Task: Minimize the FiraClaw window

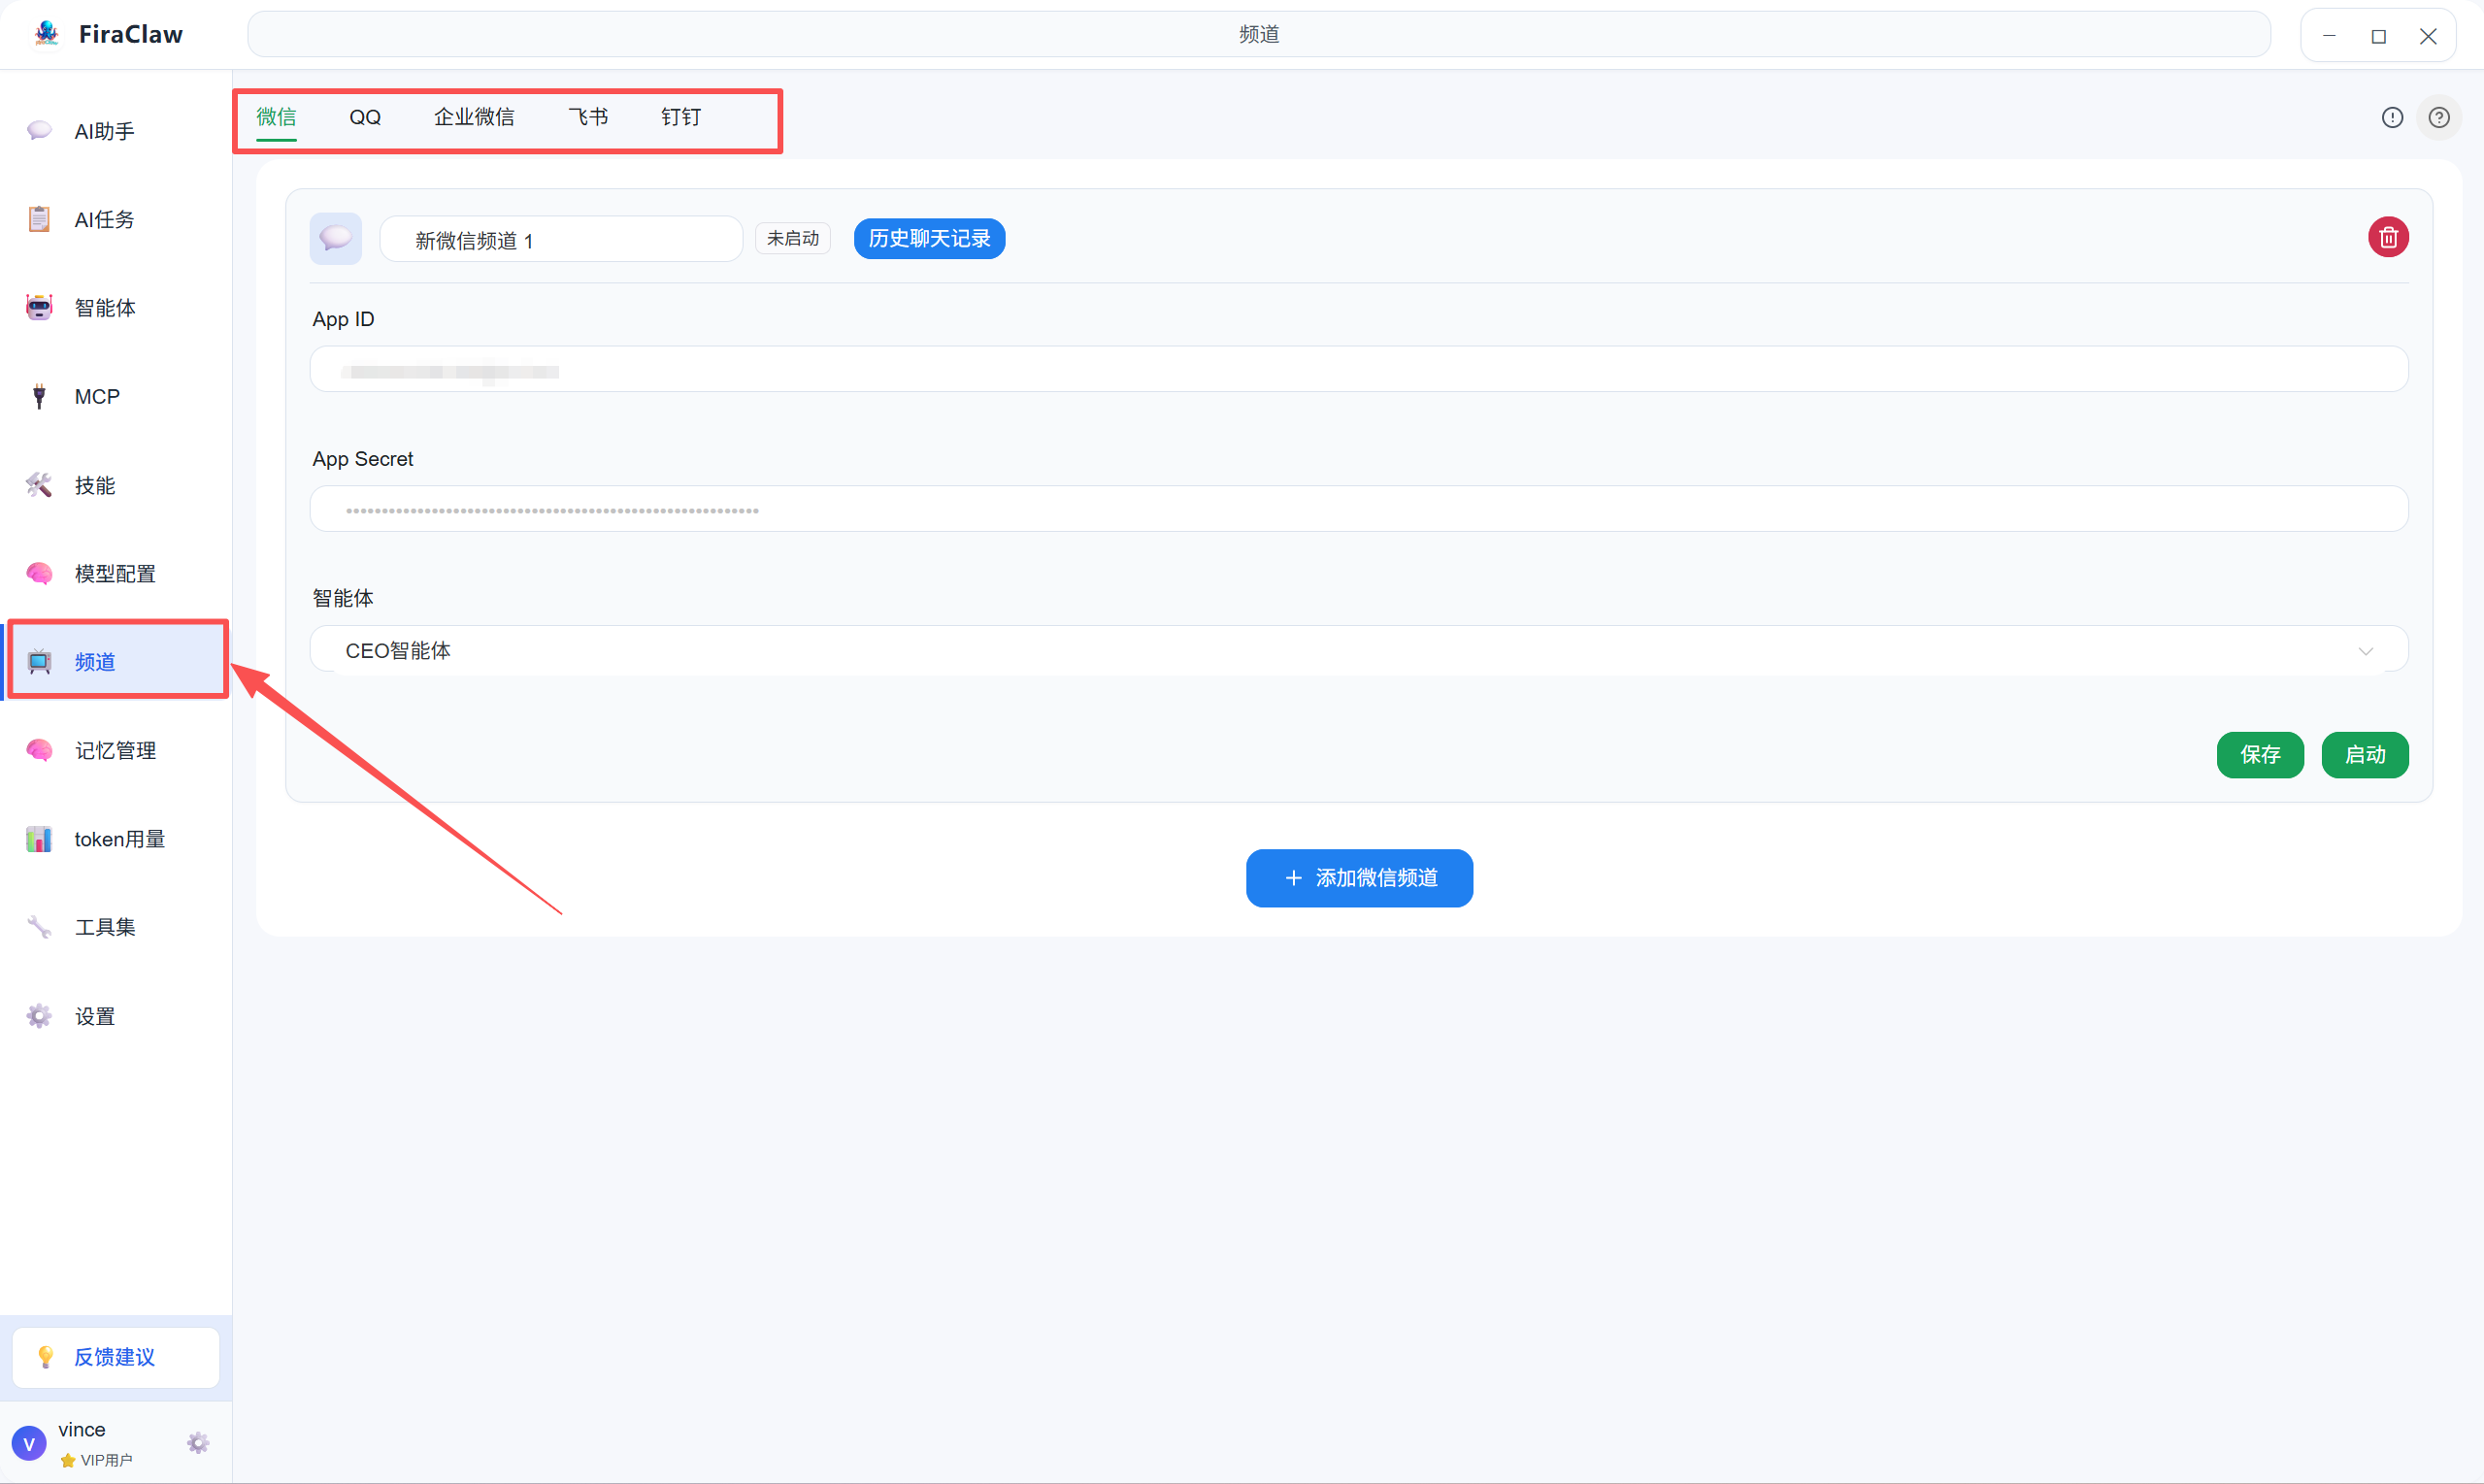Action: click(x=2329, y=36)
